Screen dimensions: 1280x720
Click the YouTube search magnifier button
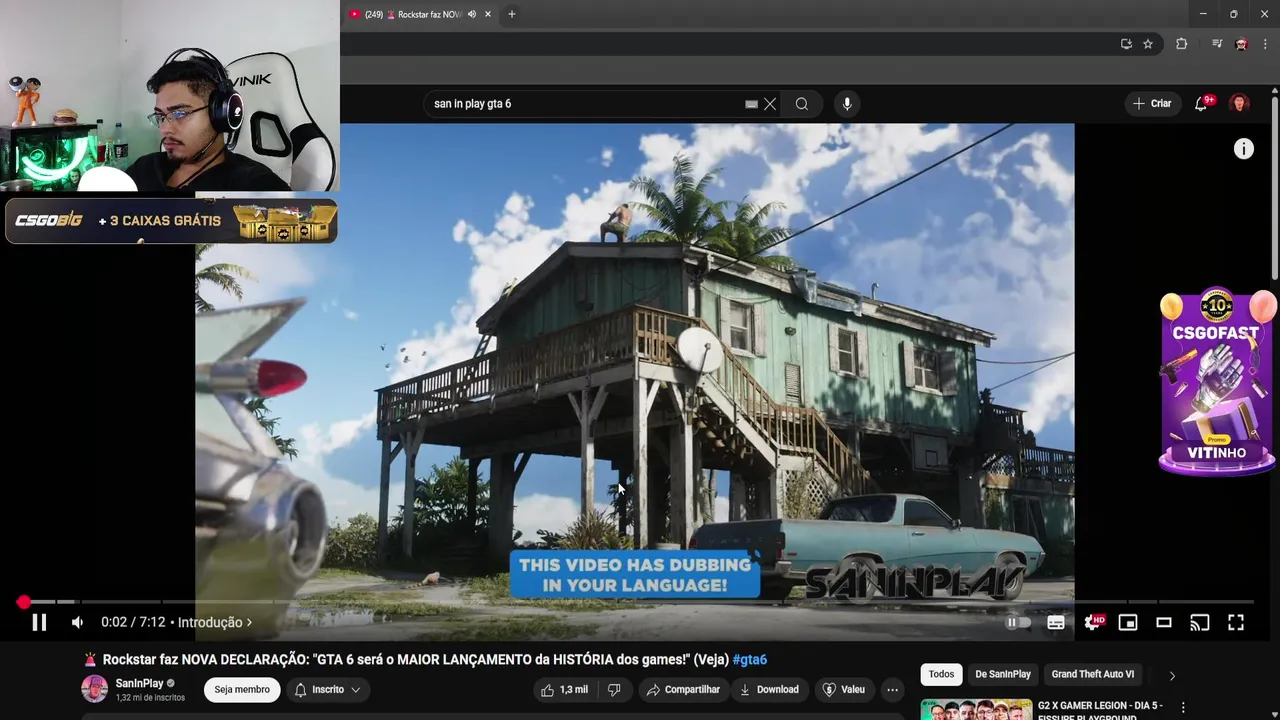(x=802, y=104)
